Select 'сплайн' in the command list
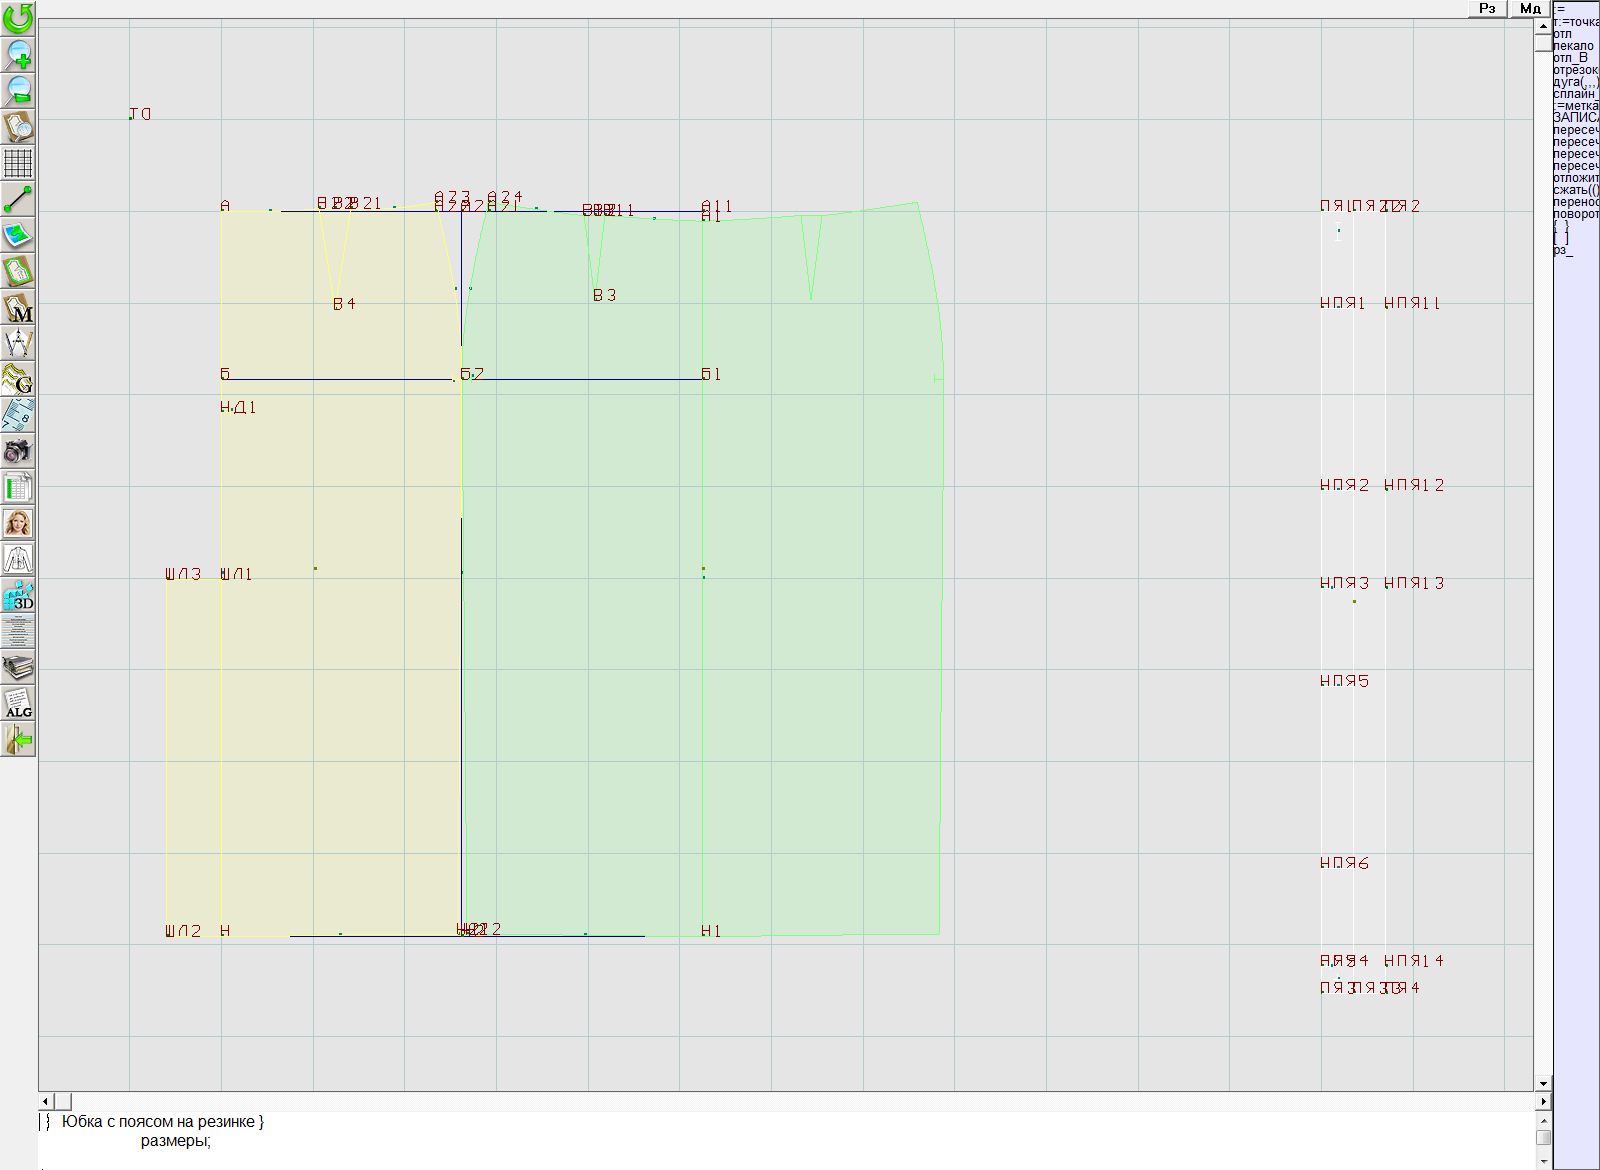The width and height of the screenshot is (1600, 1170). (1575, 94)
